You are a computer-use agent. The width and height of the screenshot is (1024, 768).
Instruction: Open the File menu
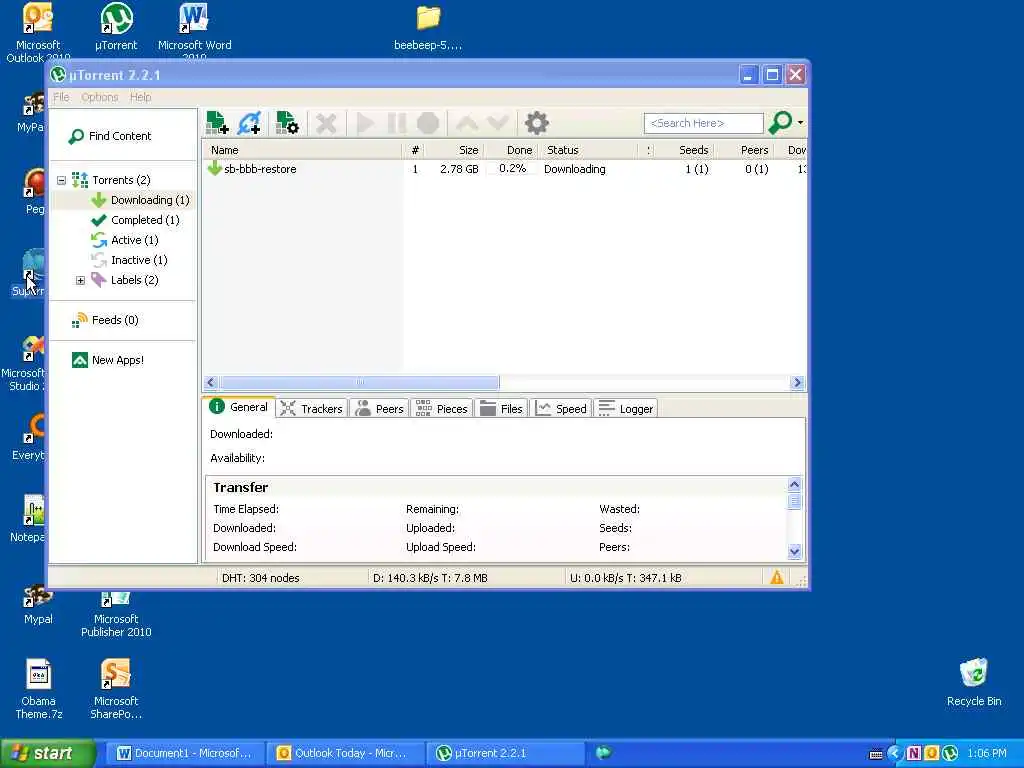[61, 97]
